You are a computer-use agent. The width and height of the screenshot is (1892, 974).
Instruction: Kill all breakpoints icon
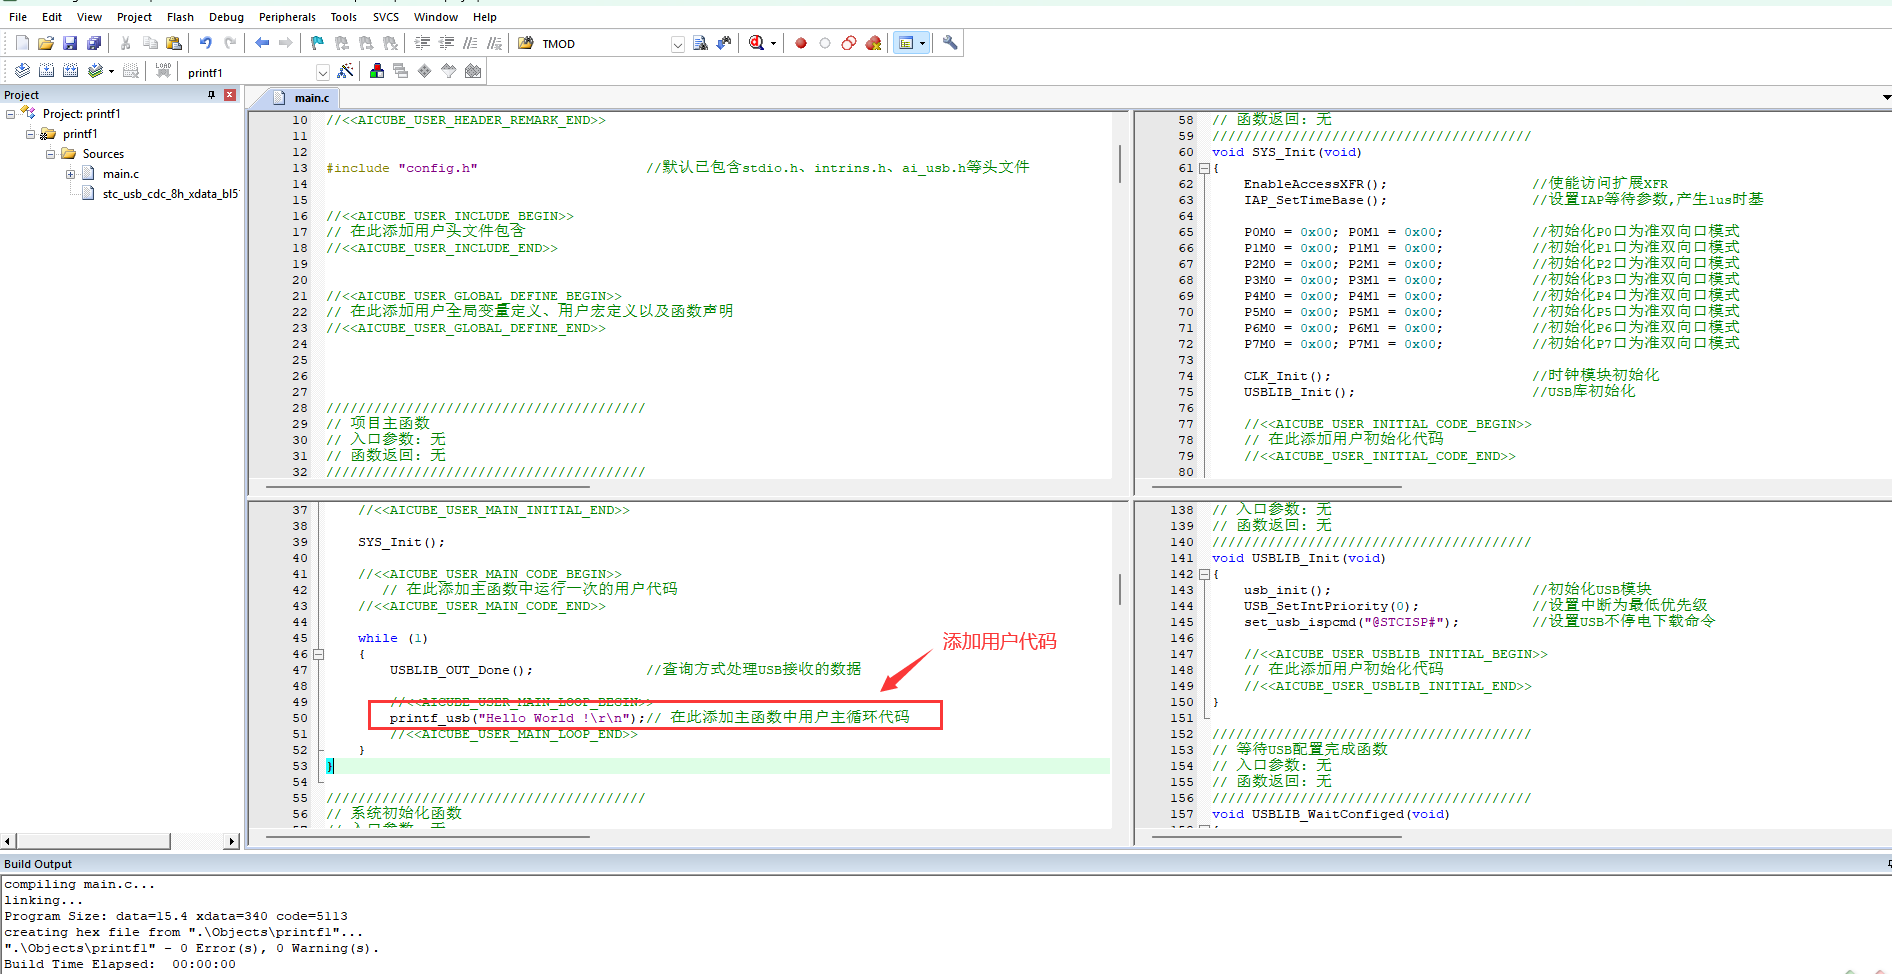tap(873, 43)
